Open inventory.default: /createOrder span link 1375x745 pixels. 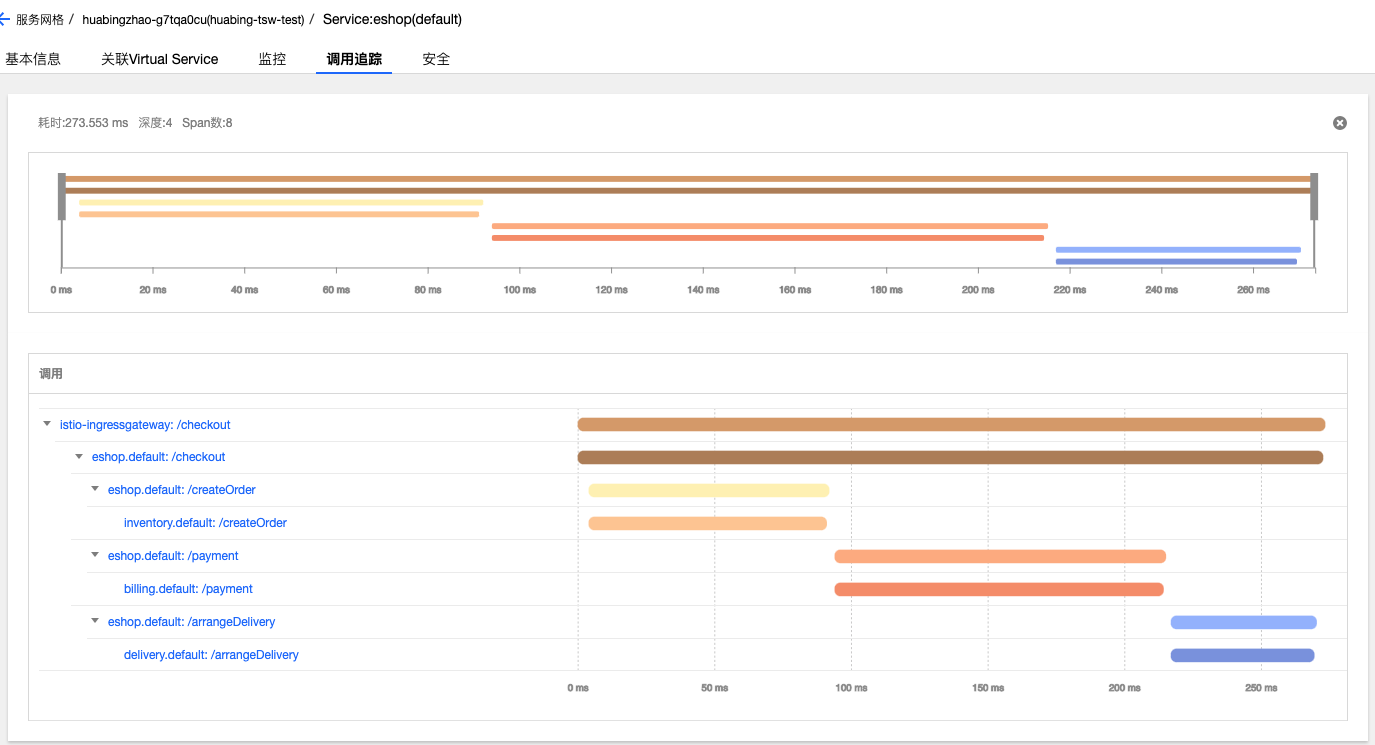[205, 523]
